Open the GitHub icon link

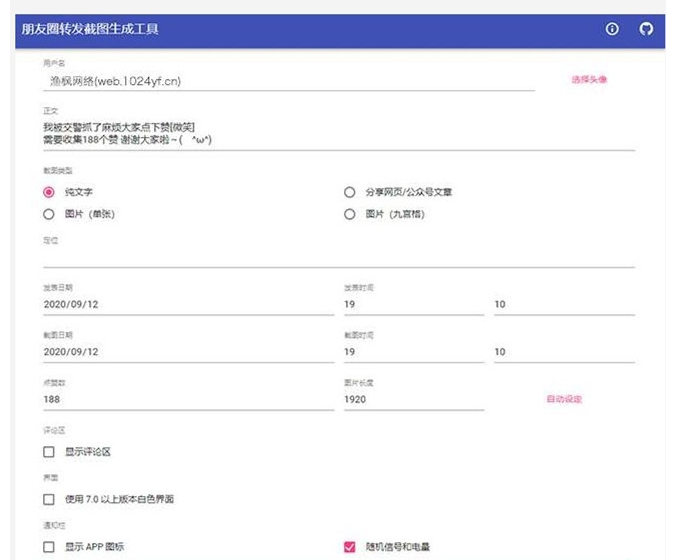point(646,29)
